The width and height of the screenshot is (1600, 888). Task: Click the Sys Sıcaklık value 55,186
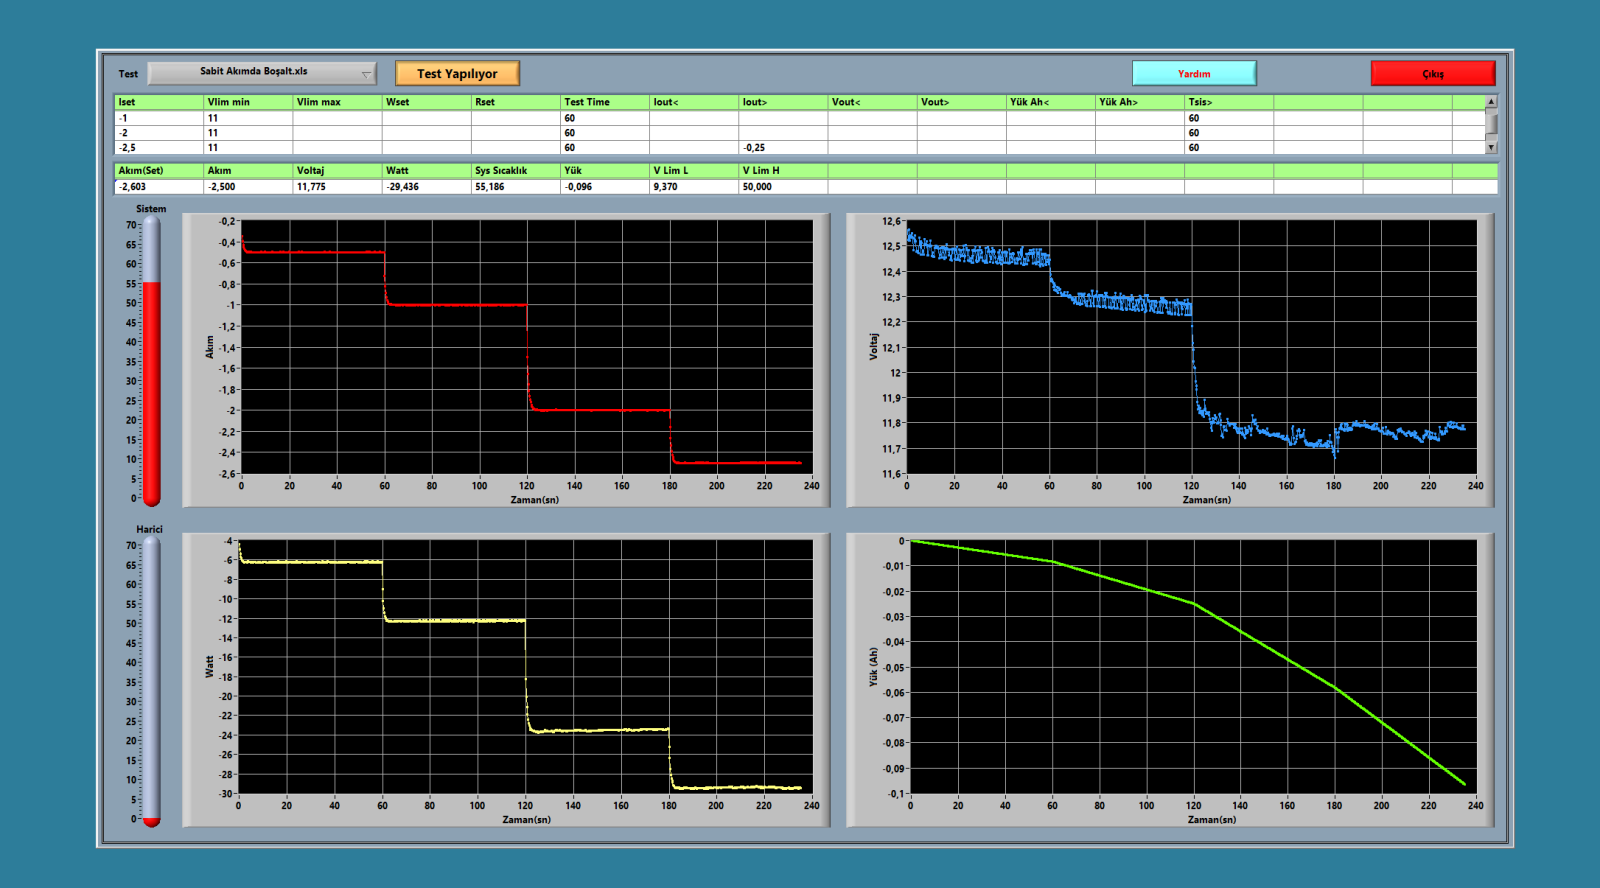(x=514, y=187)
